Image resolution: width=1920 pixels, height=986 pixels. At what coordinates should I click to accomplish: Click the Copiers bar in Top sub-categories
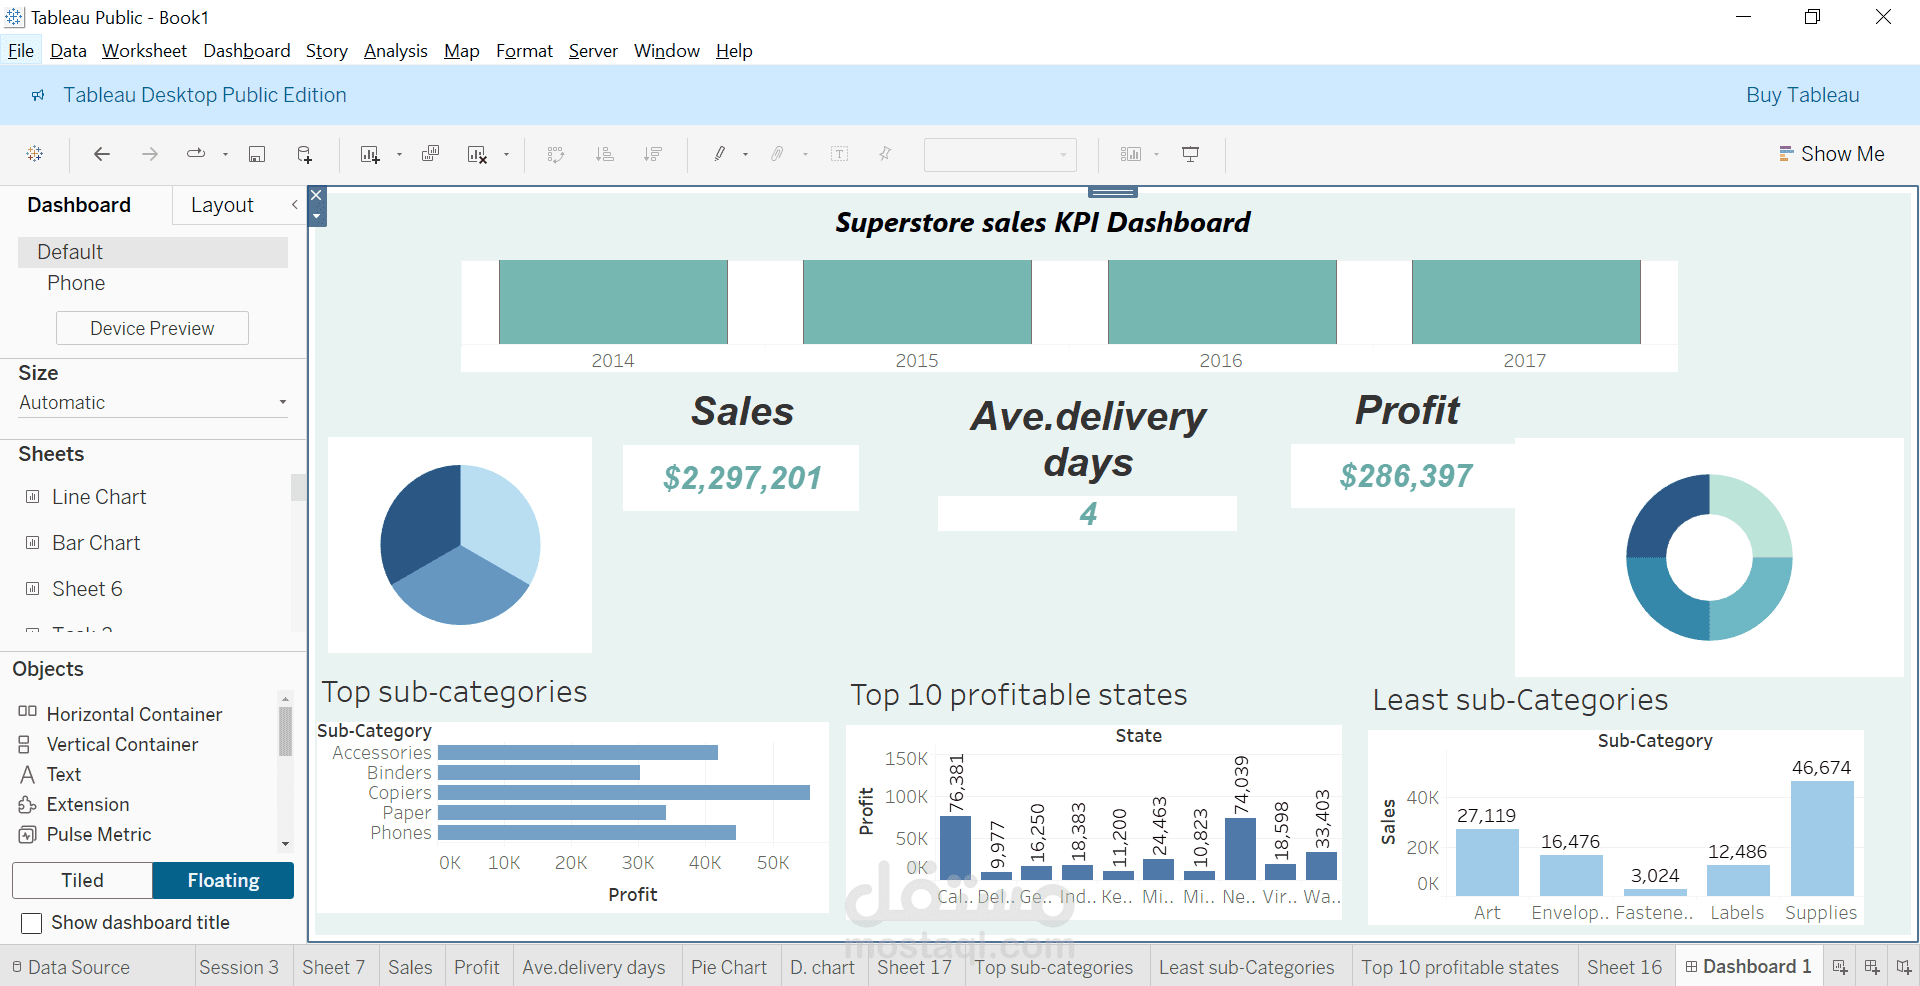[x=624, y=793]
